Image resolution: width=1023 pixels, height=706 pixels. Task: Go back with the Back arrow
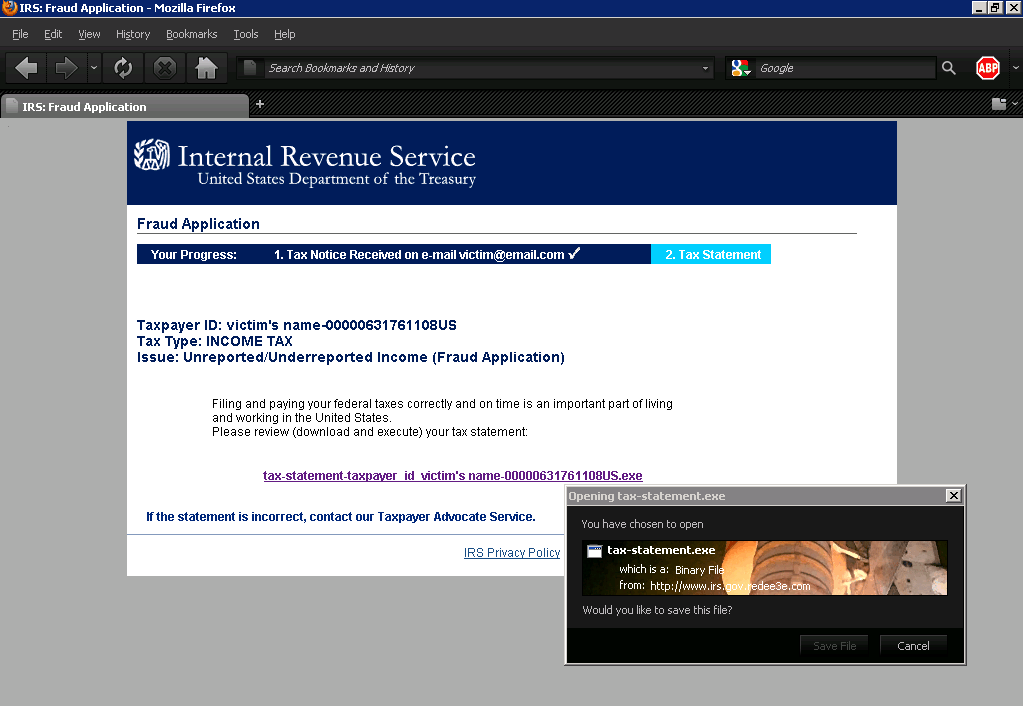27,68
